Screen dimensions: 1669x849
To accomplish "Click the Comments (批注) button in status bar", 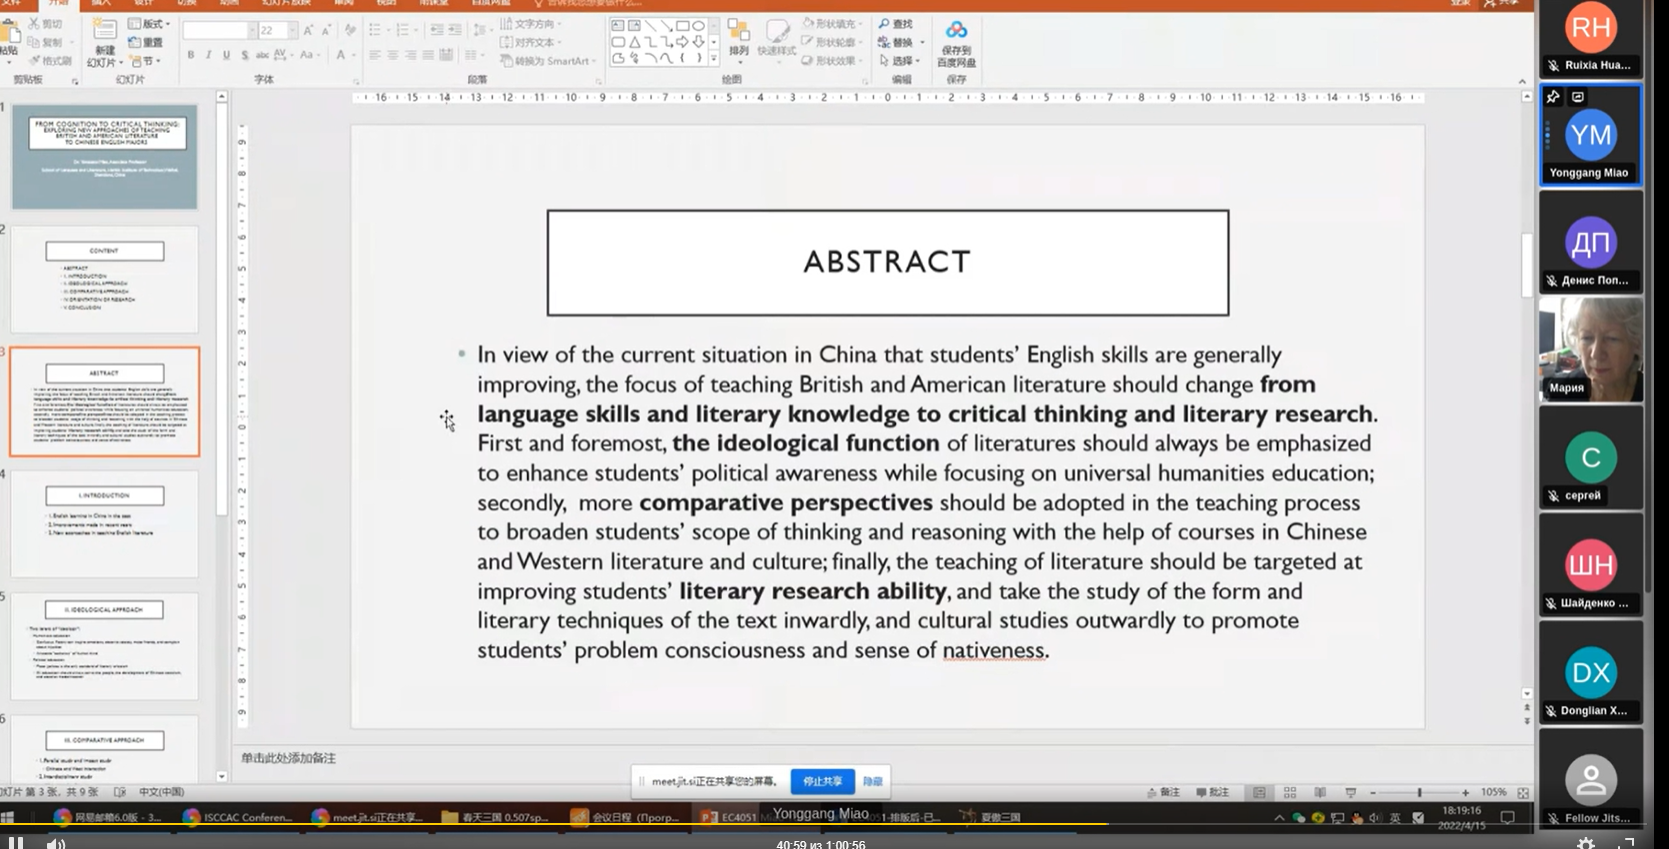I will tap(1213, 792).
